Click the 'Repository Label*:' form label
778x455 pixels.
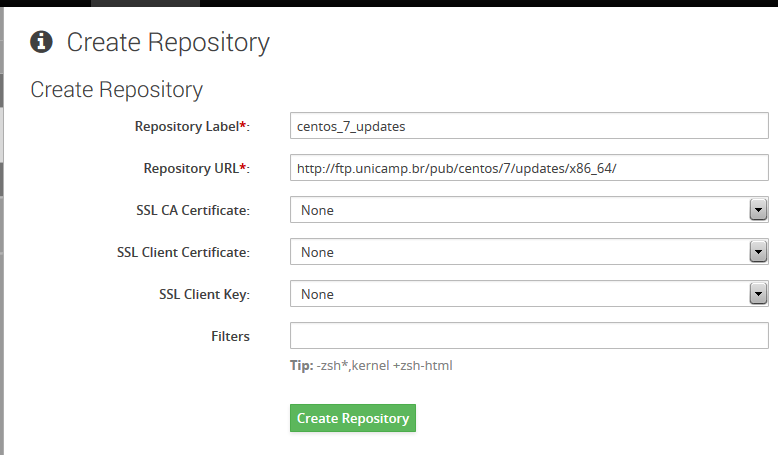[x=192, y=127]
